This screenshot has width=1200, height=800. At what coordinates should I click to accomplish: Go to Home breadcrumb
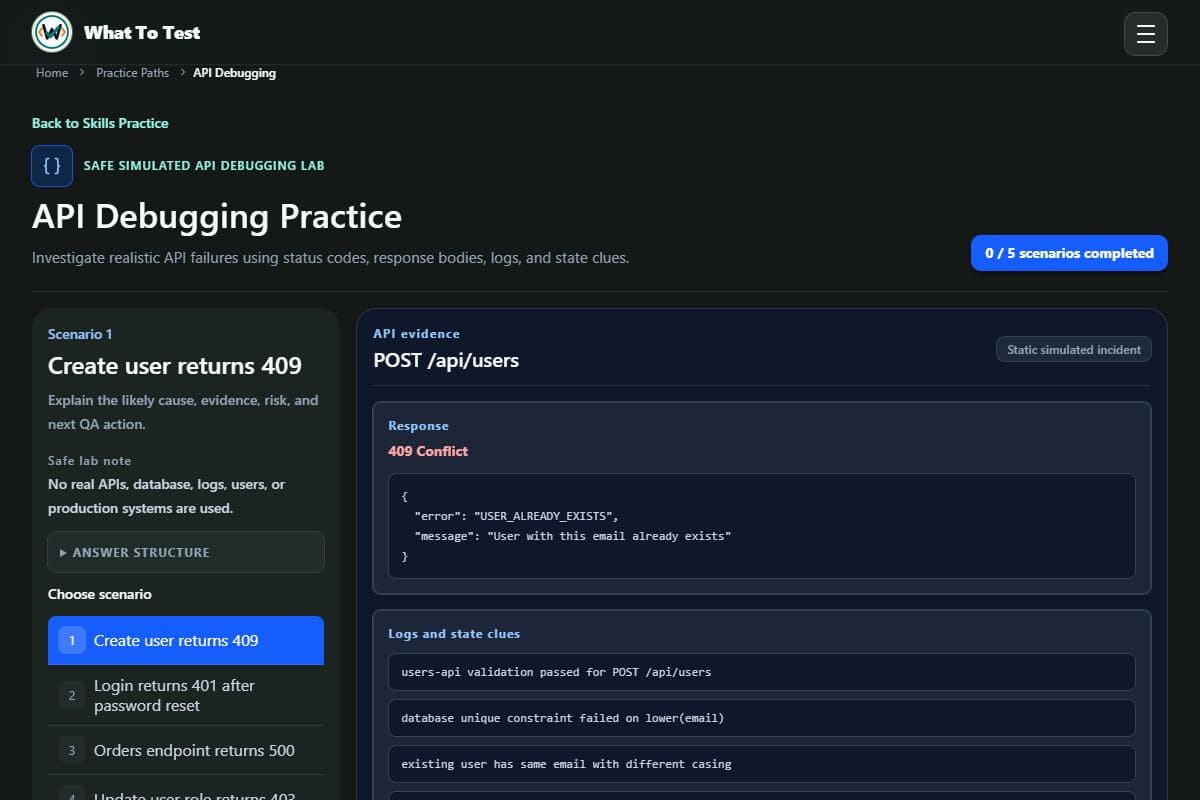52,73
